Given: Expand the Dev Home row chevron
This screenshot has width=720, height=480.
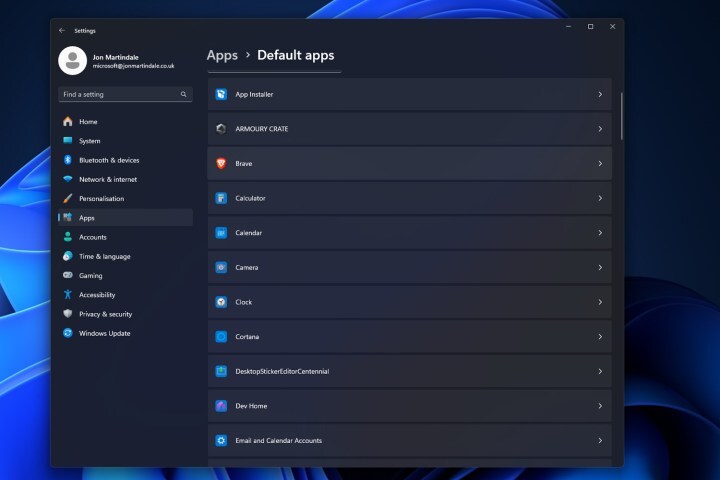Looking at the screenshot, I should (600, 406).
